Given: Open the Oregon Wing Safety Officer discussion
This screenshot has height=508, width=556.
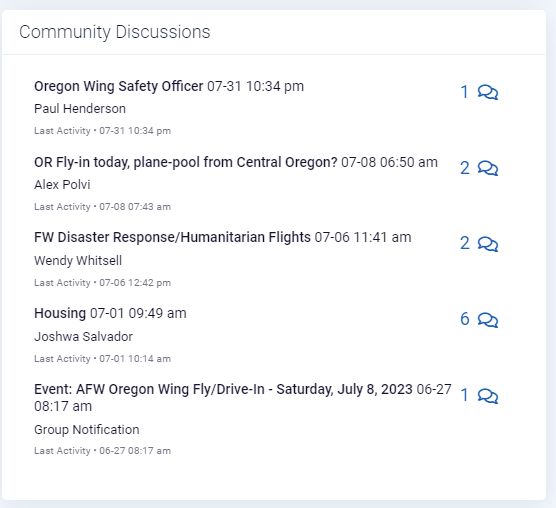Looking at the screenshot, I should pyautogui.click(x=118, y=86).
